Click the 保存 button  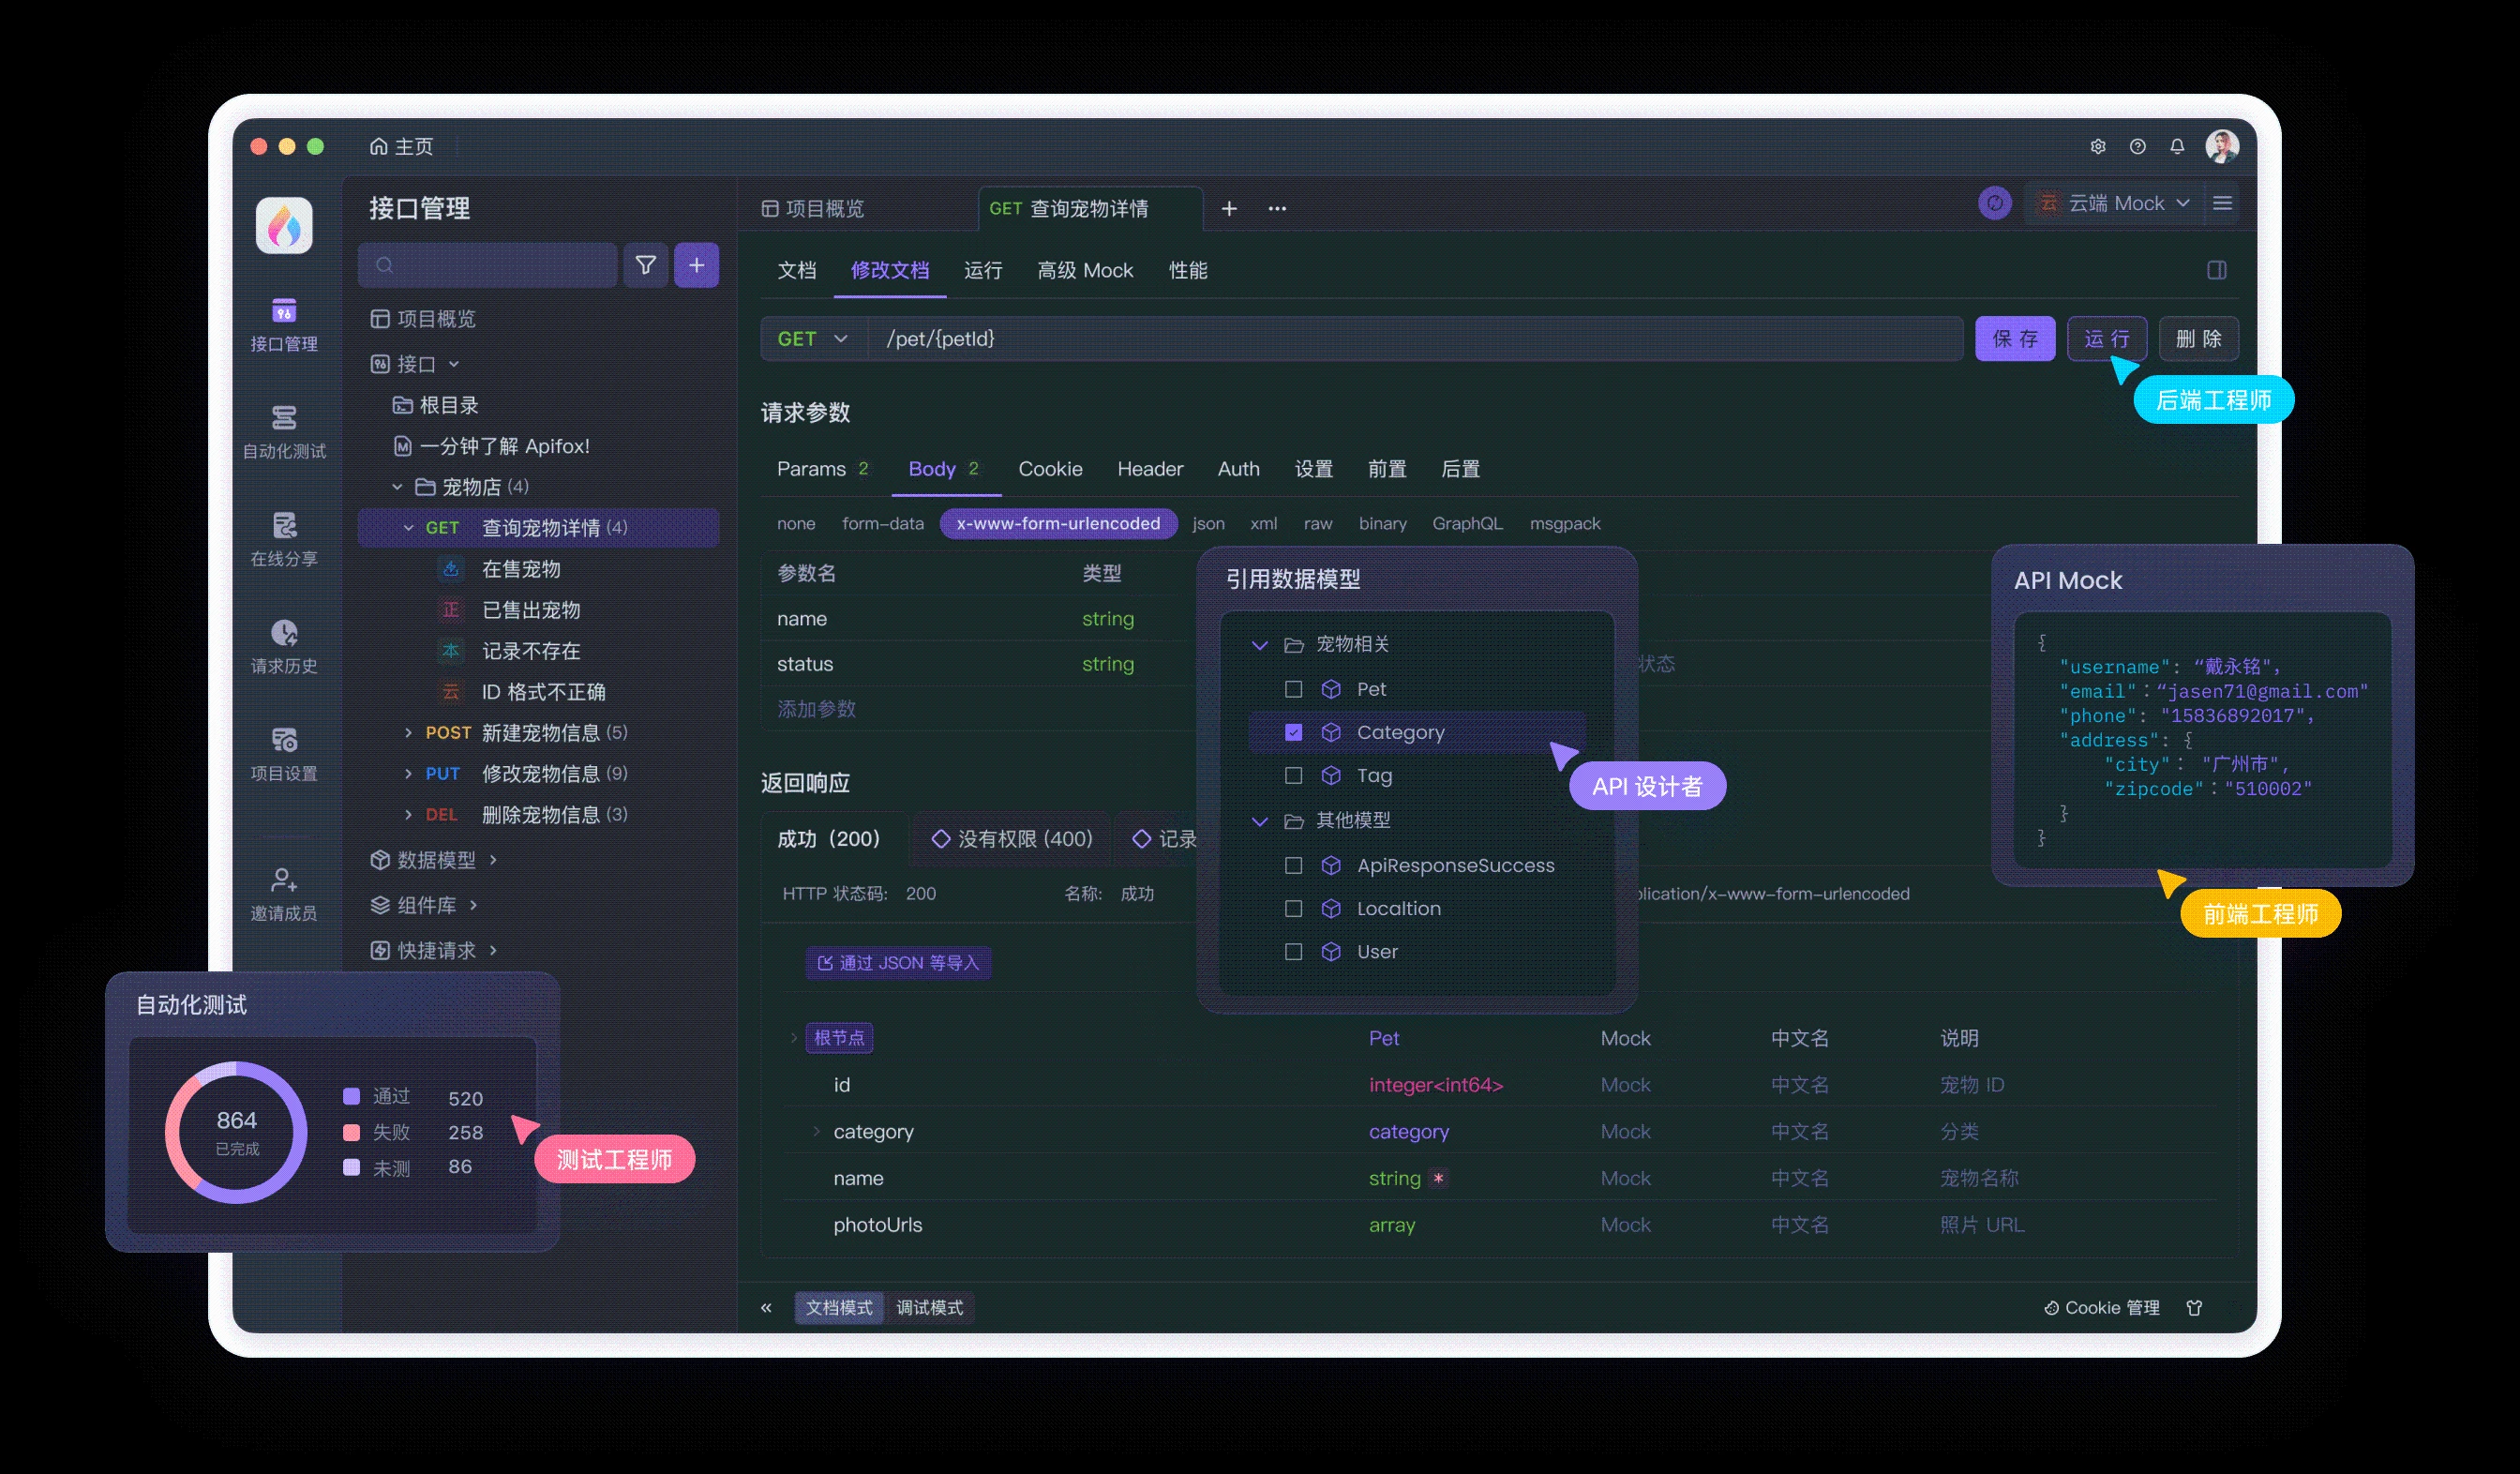point(2015,339)
